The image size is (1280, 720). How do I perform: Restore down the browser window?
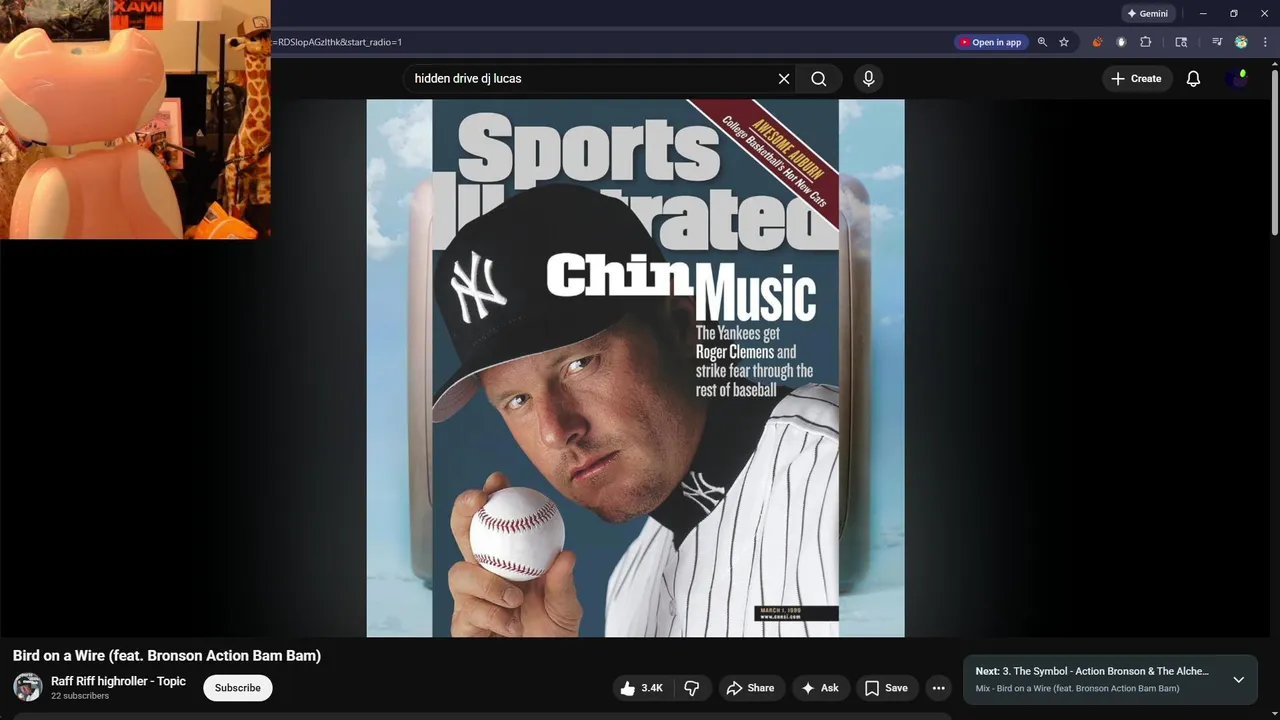click(1234, 14)
